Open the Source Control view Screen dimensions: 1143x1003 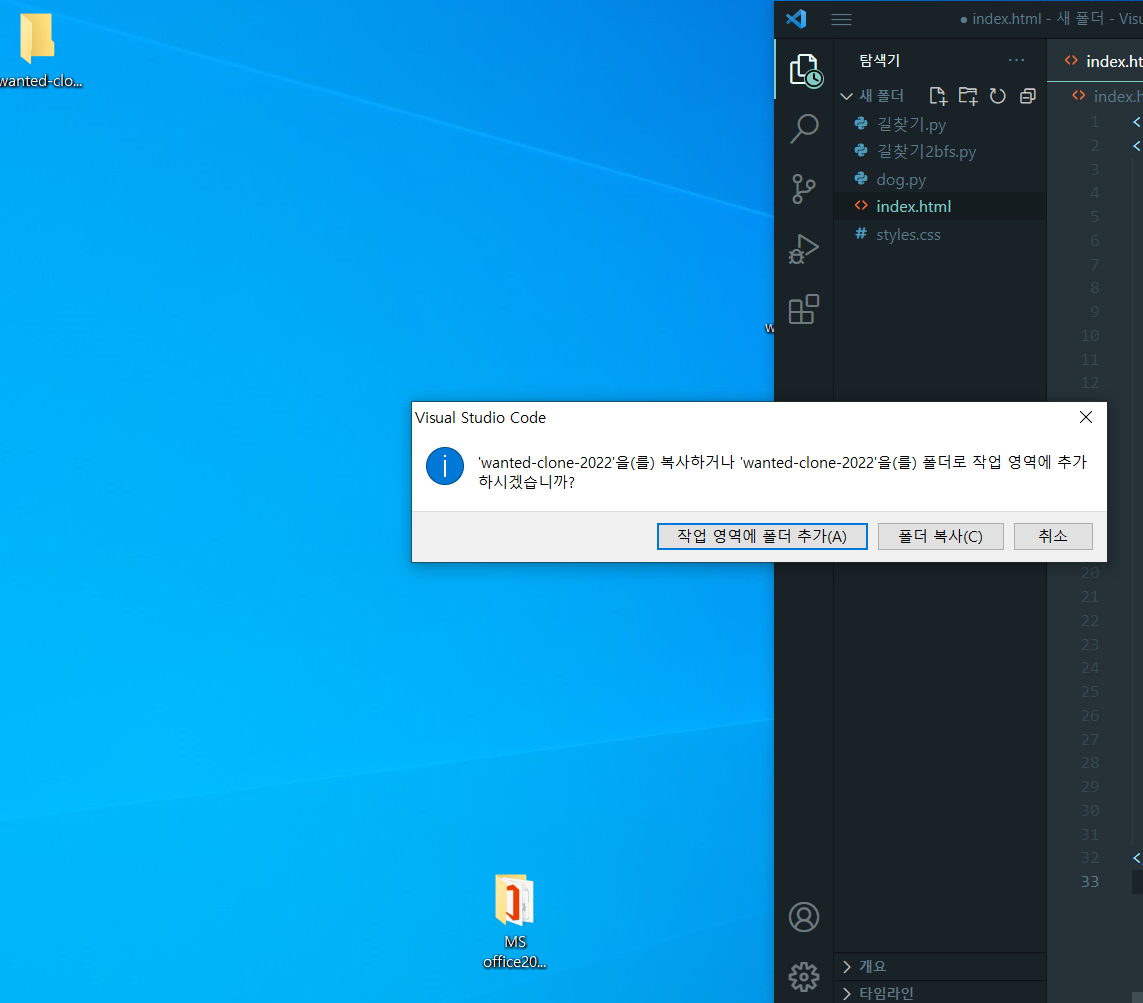(x=804, y=189)
